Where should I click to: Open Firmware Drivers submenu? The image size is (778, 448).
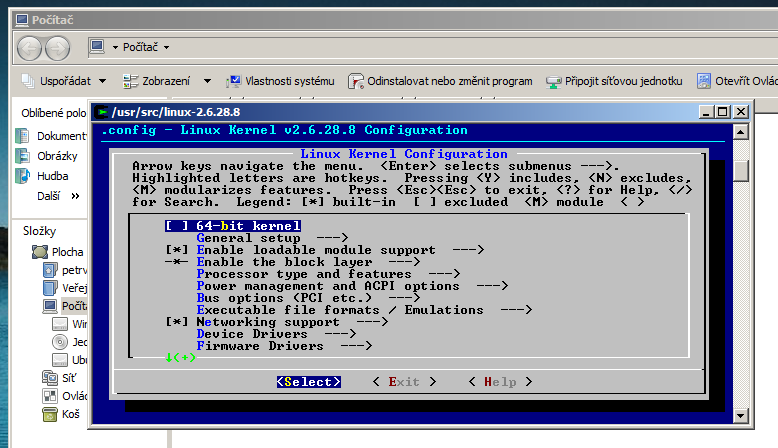pos(284,346)
